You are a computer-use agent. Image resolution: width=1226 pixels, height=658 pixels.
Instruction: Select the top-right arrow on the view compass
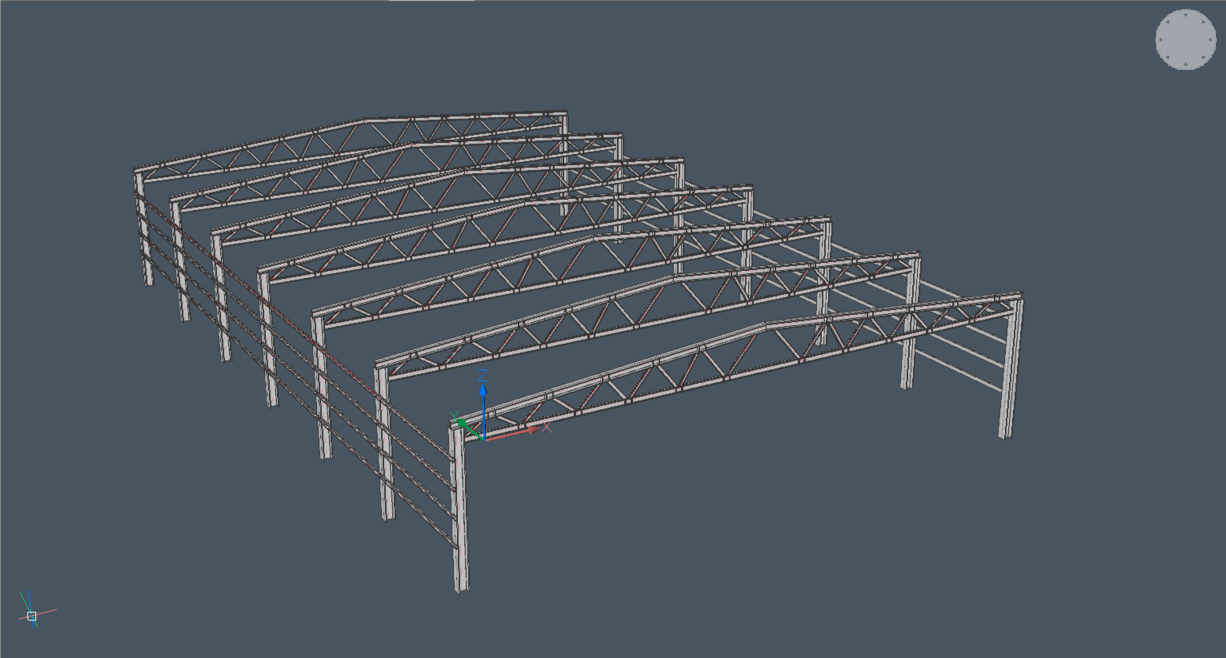(x=1205, y=22)
